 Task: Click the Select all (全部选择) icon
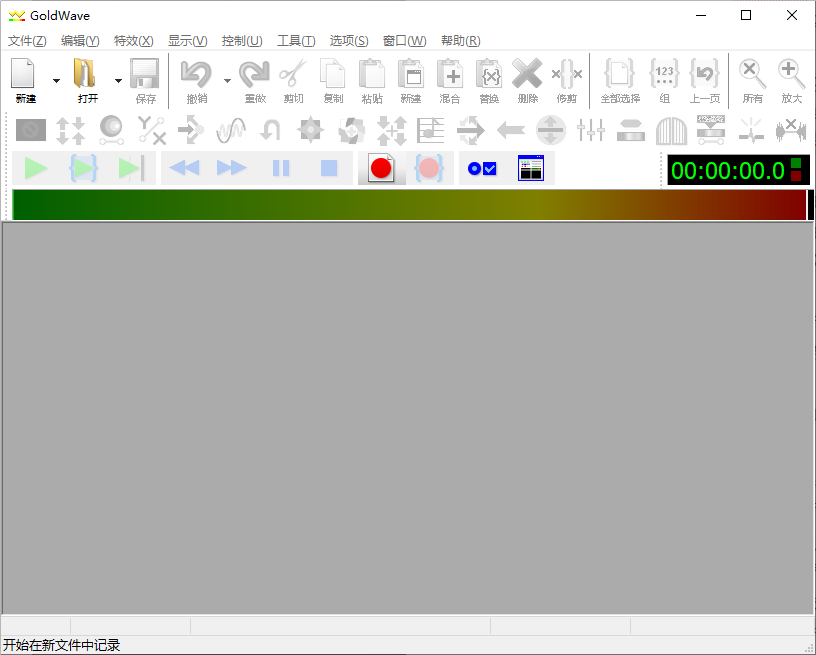coord(620,75)
